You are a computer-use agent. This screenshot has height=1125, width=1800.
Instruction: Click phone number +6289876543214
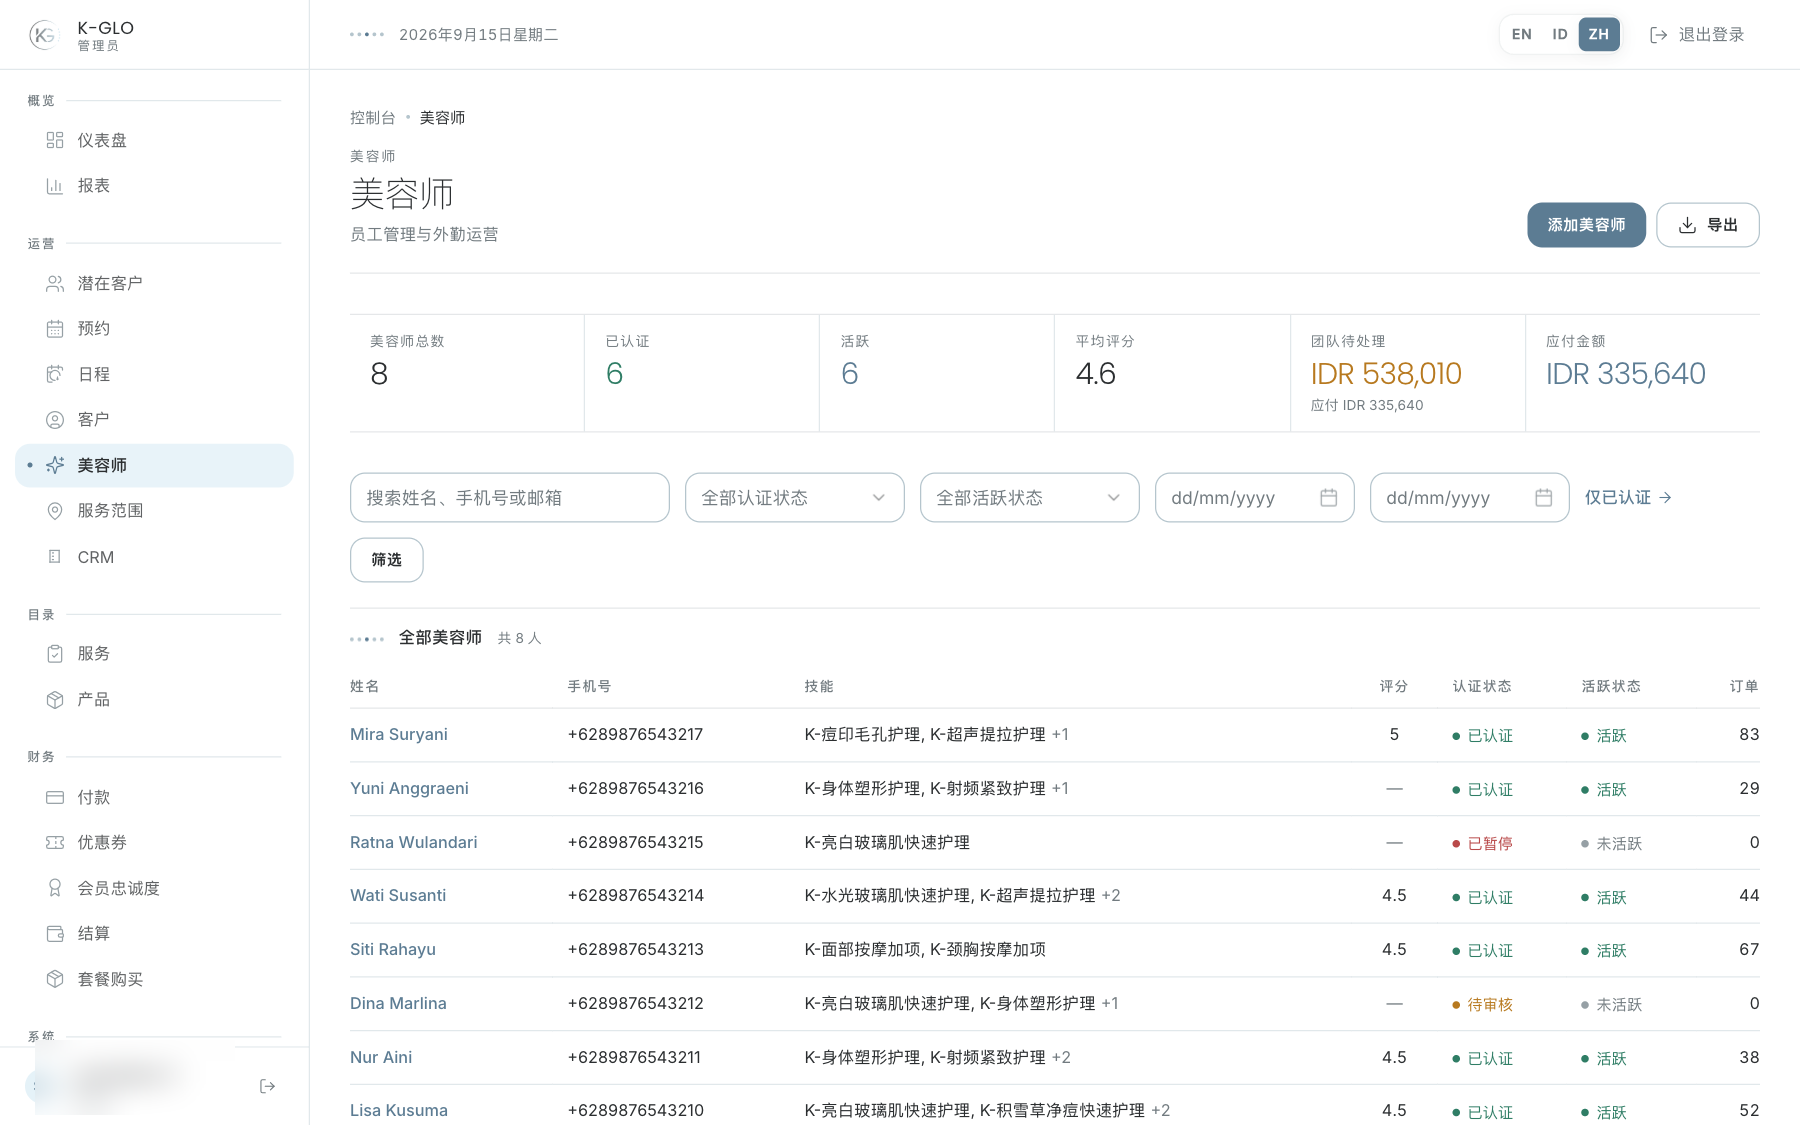(x=635, y=896)
